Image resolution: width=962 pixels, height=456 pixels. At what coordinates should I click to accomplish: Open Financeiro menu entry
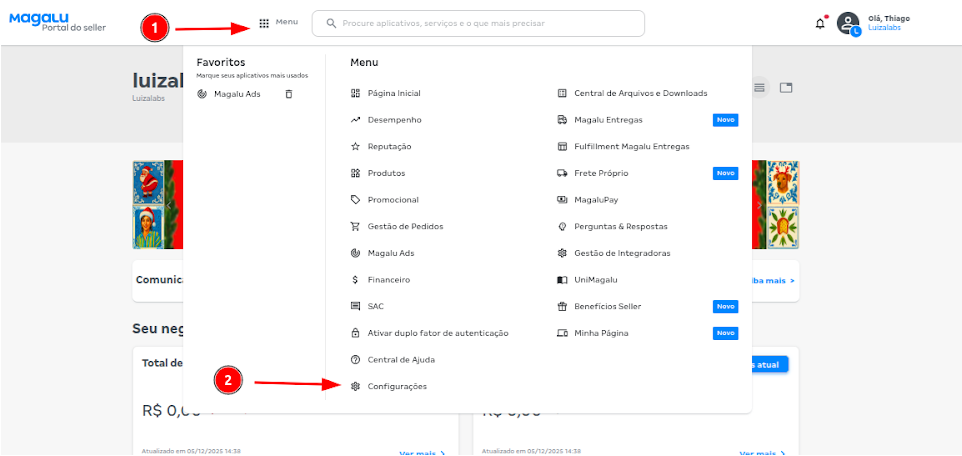click(389, 279)
